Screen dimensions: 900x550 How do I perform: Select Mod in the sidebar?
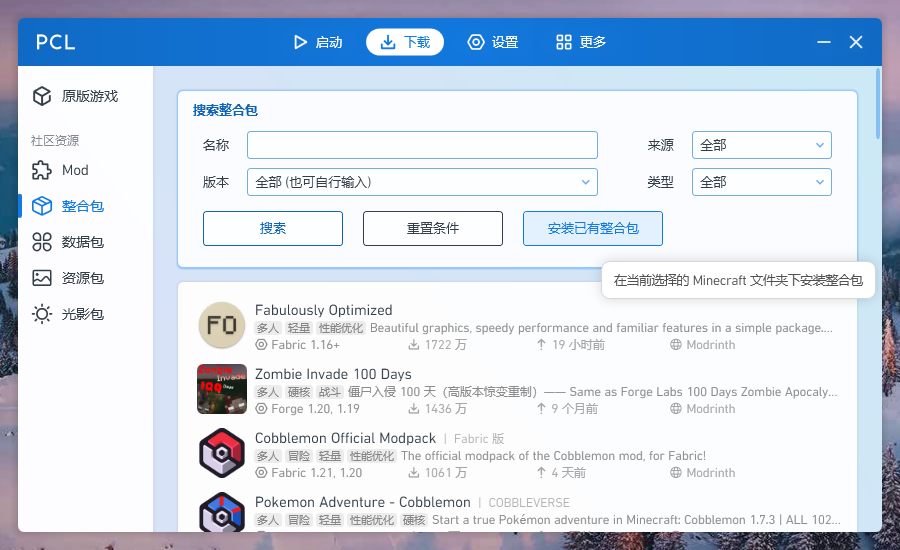click(x=85, y=170)
